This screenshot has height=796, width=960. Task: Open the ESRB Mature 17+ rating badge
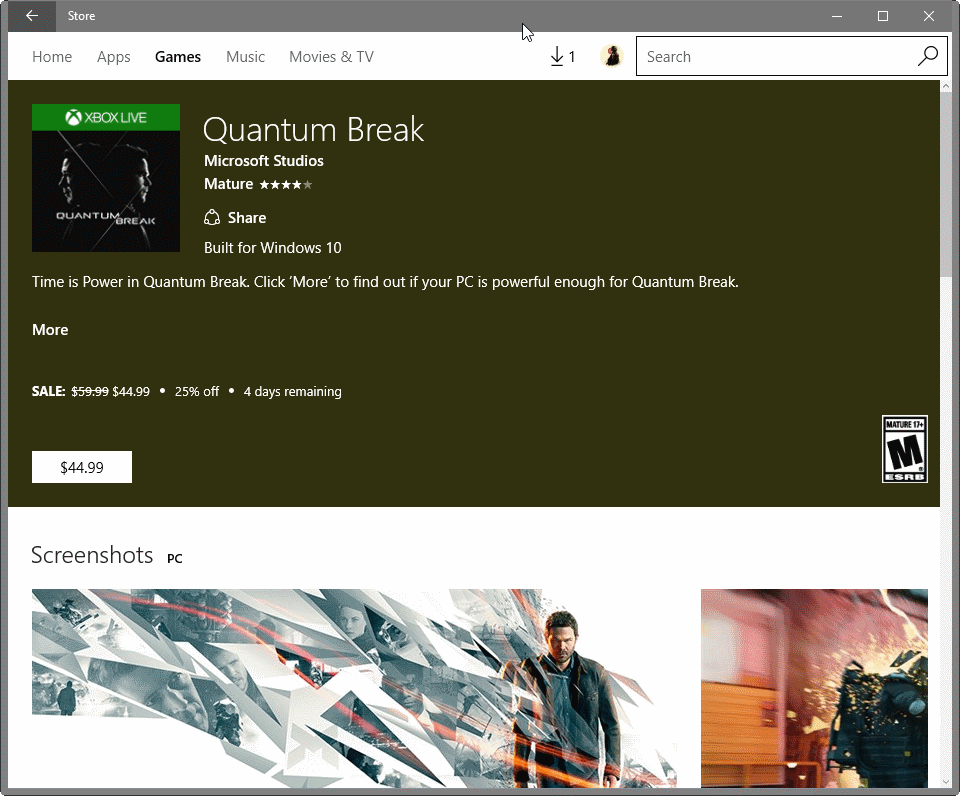click(904, 449)
